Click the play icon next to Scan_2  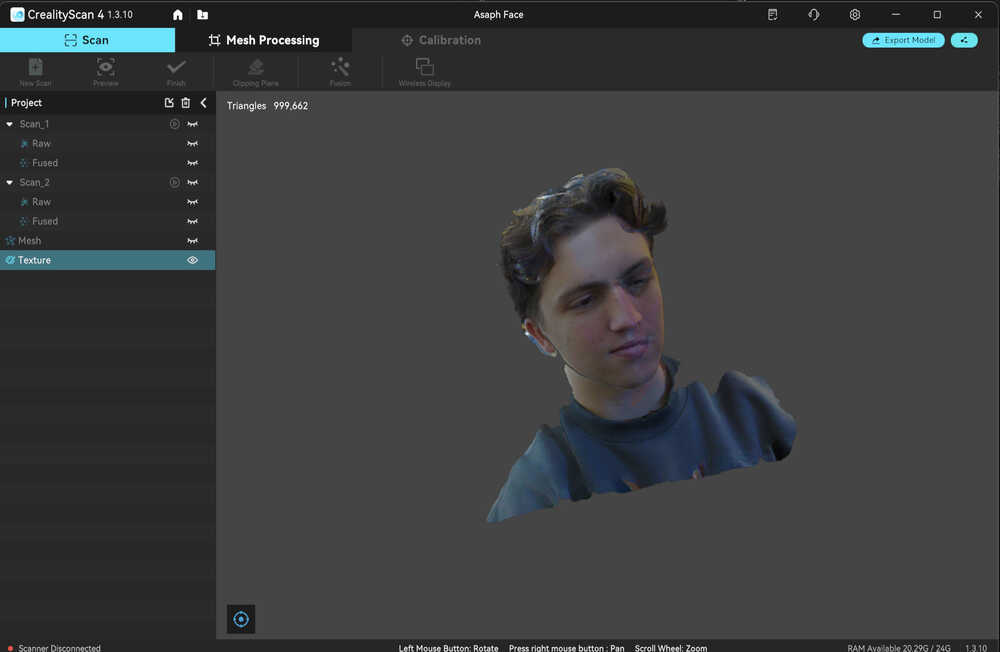174,183
